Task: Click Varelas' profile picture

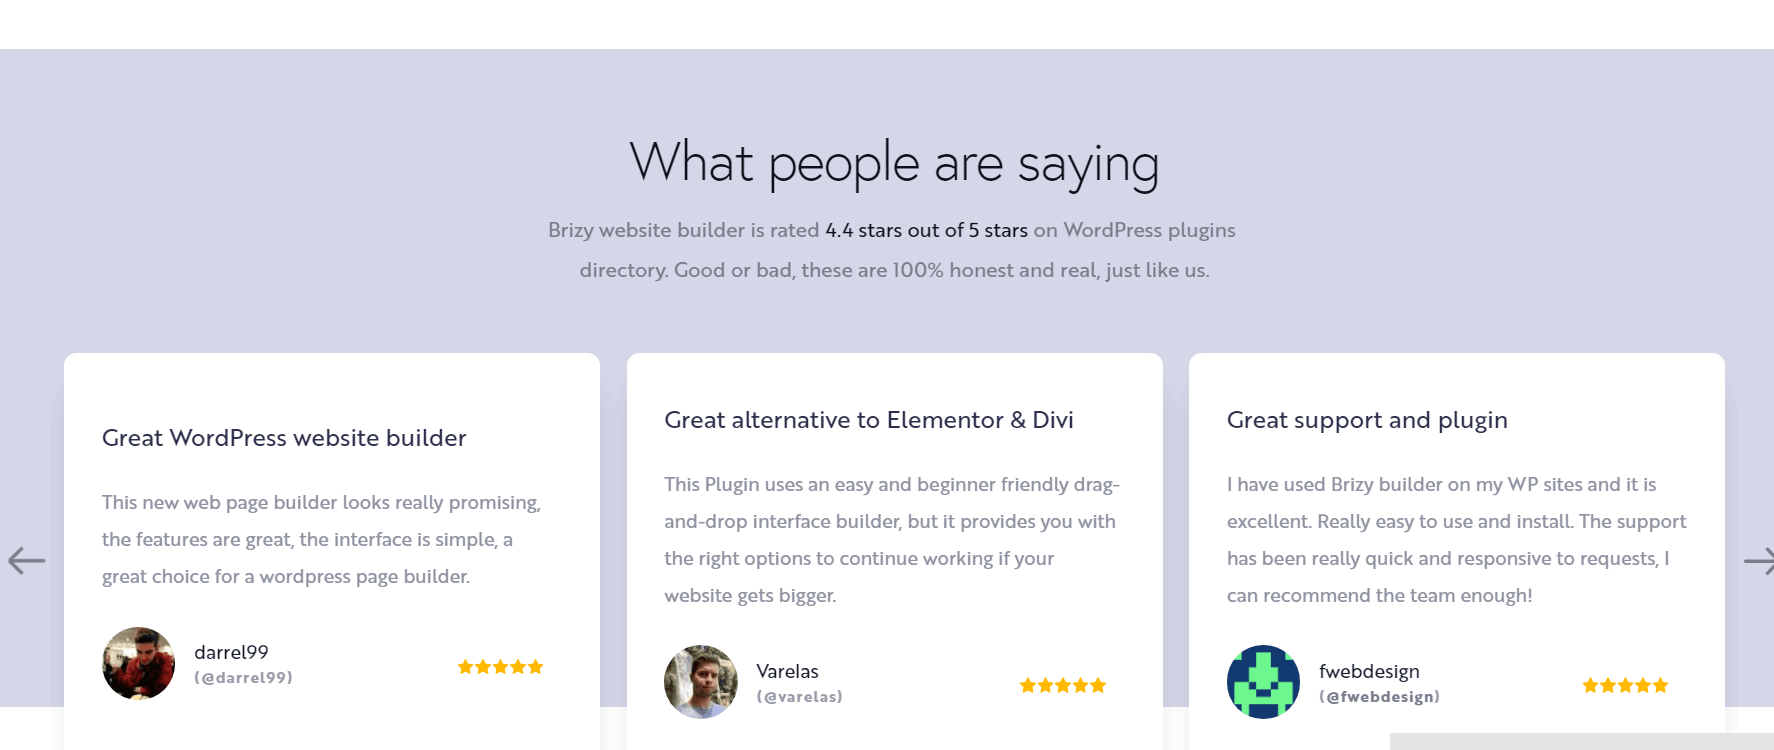Action: coord(701,681)
